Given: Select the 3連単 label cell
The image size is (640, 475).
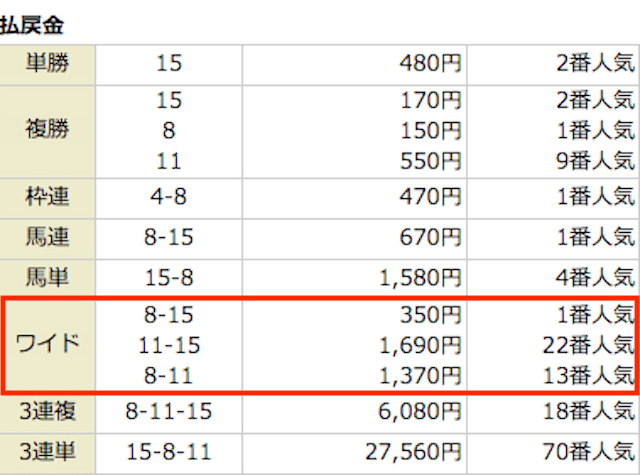Looking at the screenshot, I should pyautogui.click(x=47, y=453).
